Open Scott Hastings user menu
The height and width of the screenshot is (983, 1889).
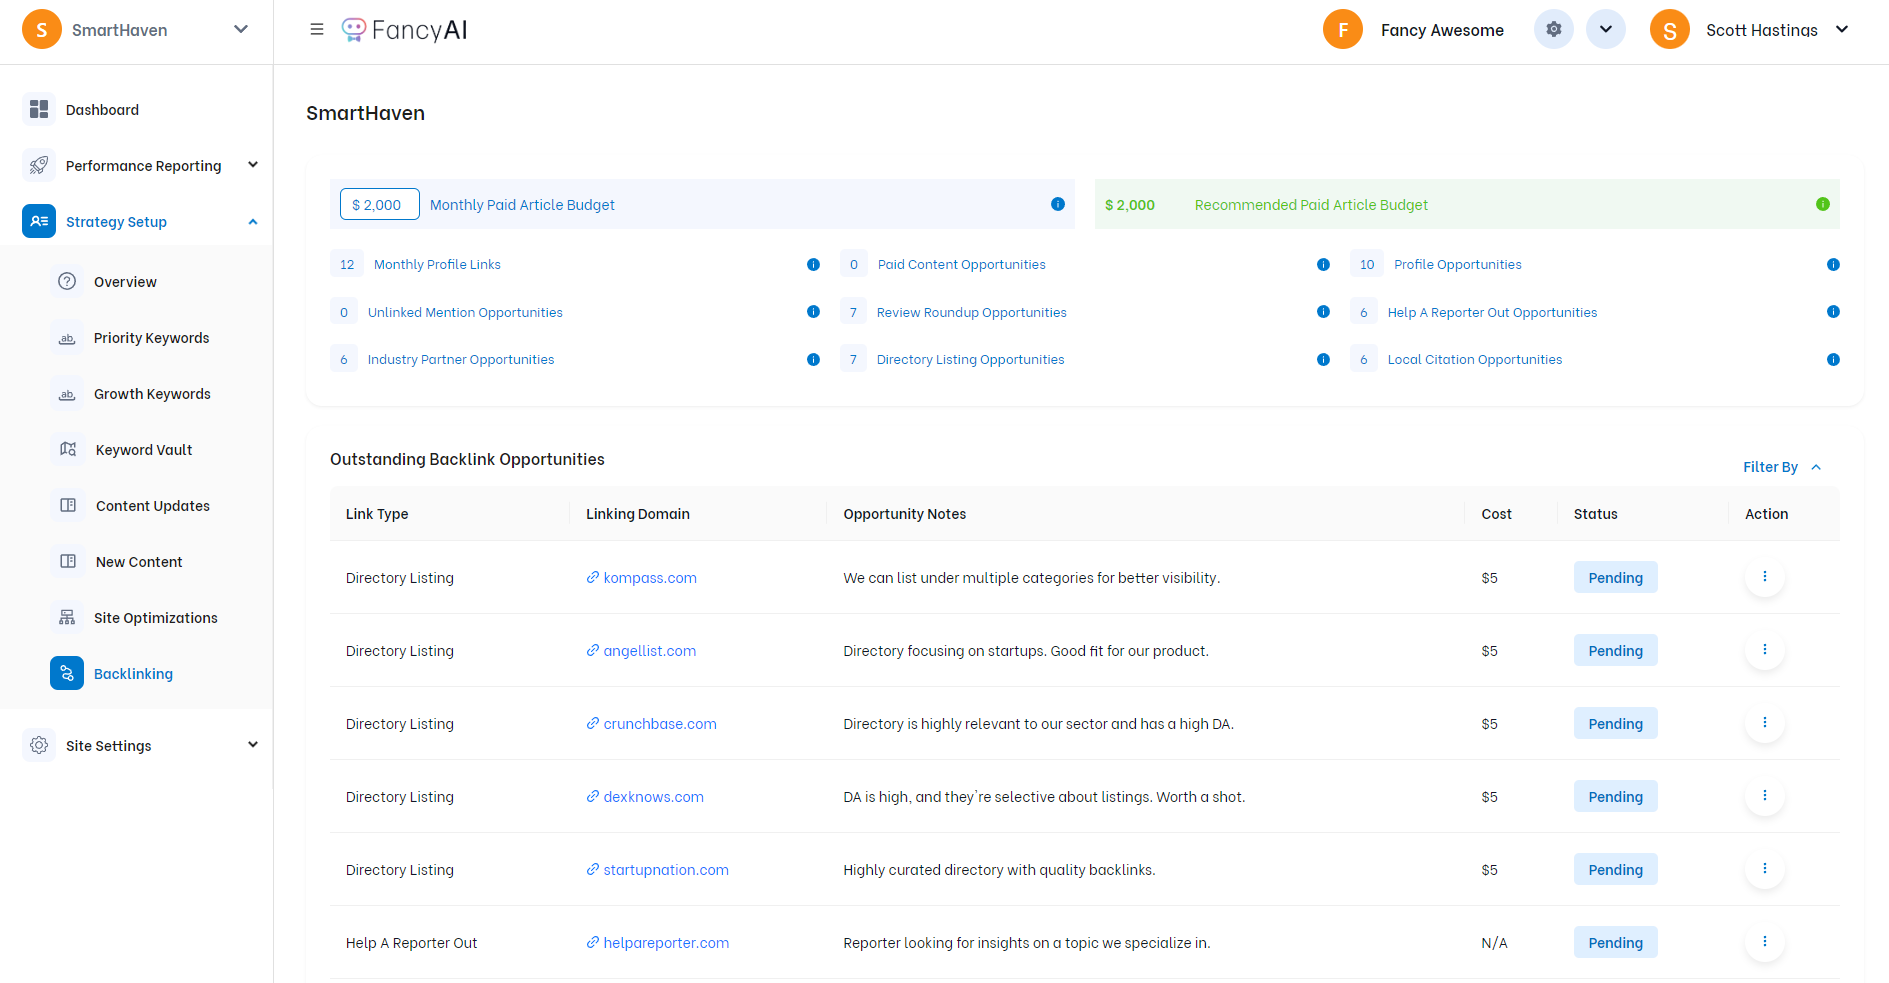click(x=1841, y=30)
